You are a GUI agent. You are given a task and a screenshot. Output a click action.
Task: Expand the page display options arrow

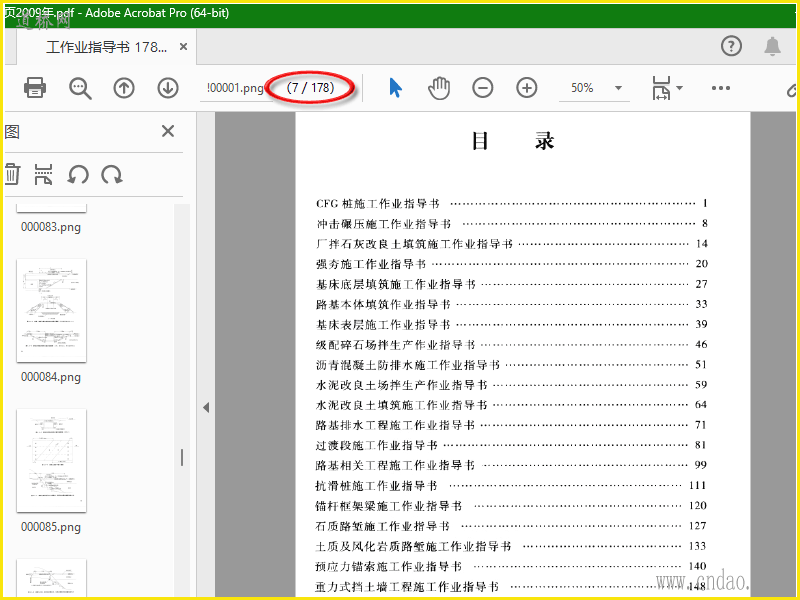pos(680,88)
